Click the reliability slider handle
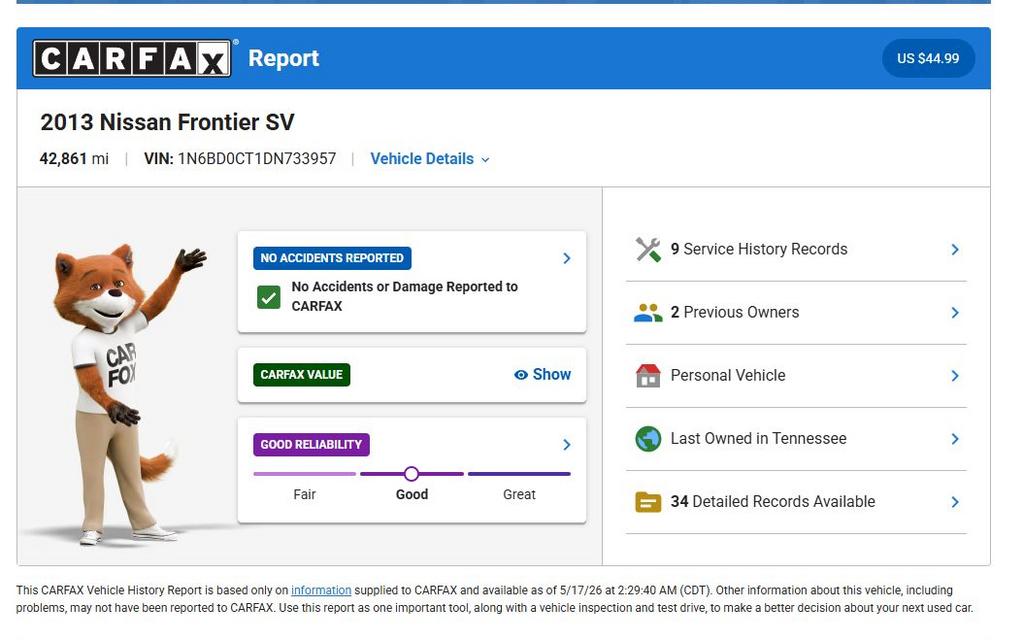The height and width of the screenshot is (640, 1024). click(x=411, y=473)
